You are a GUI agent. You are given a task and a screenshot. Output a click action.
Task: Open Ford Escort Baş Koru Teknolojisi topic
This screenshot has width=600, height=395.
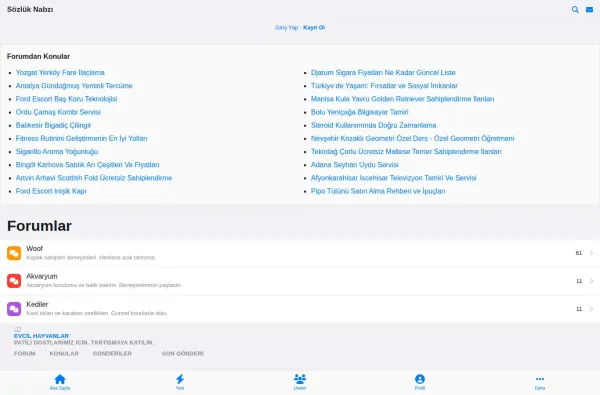66,99
